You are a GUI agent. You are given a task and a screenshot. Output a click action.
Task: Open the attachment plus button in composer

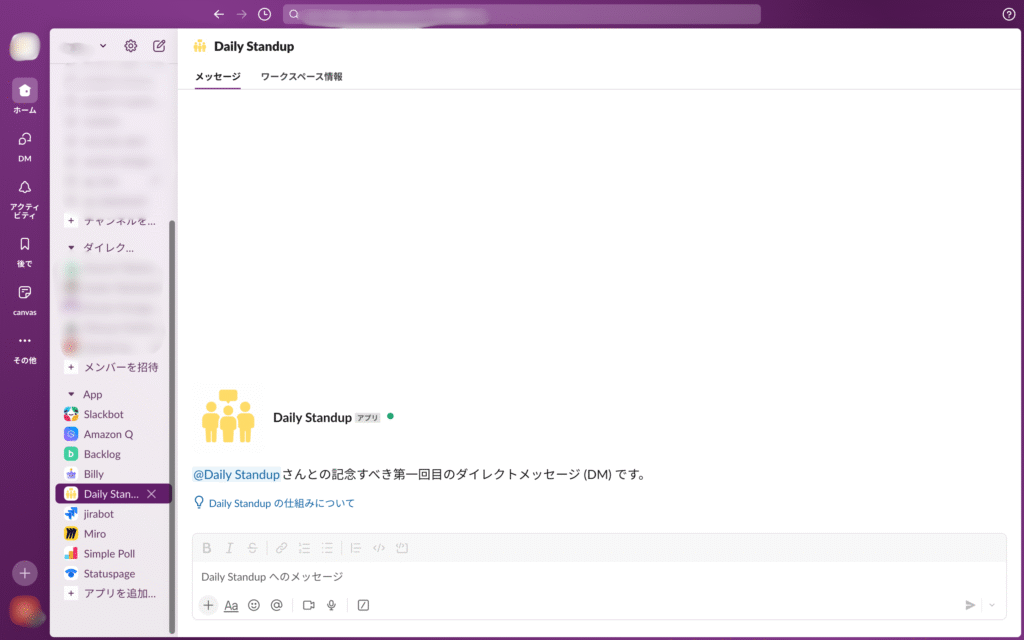[208, 605]
